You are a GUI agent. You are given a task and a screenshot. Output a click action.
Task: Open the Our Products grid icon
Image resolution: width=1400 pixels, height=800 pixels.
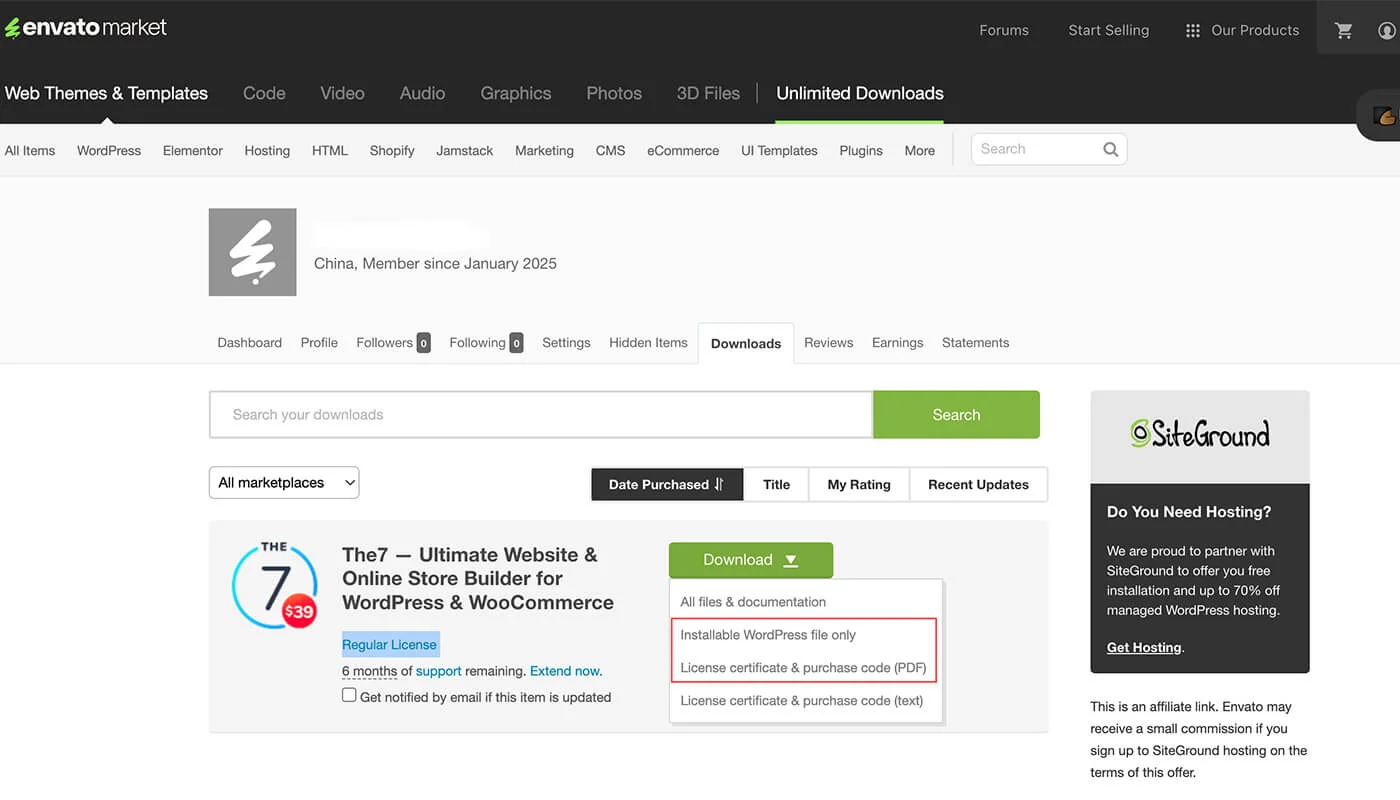coord(1193,30)
